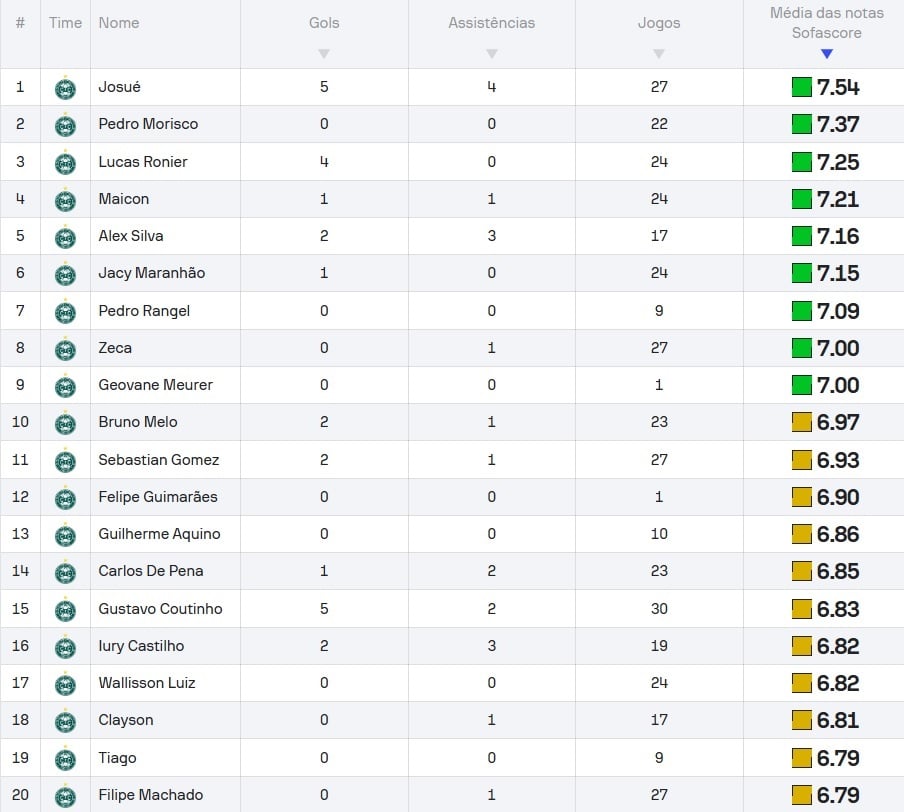The image size is (904, 812).
Task: Click the # ranking column header
Action: (x=20, y=23)
